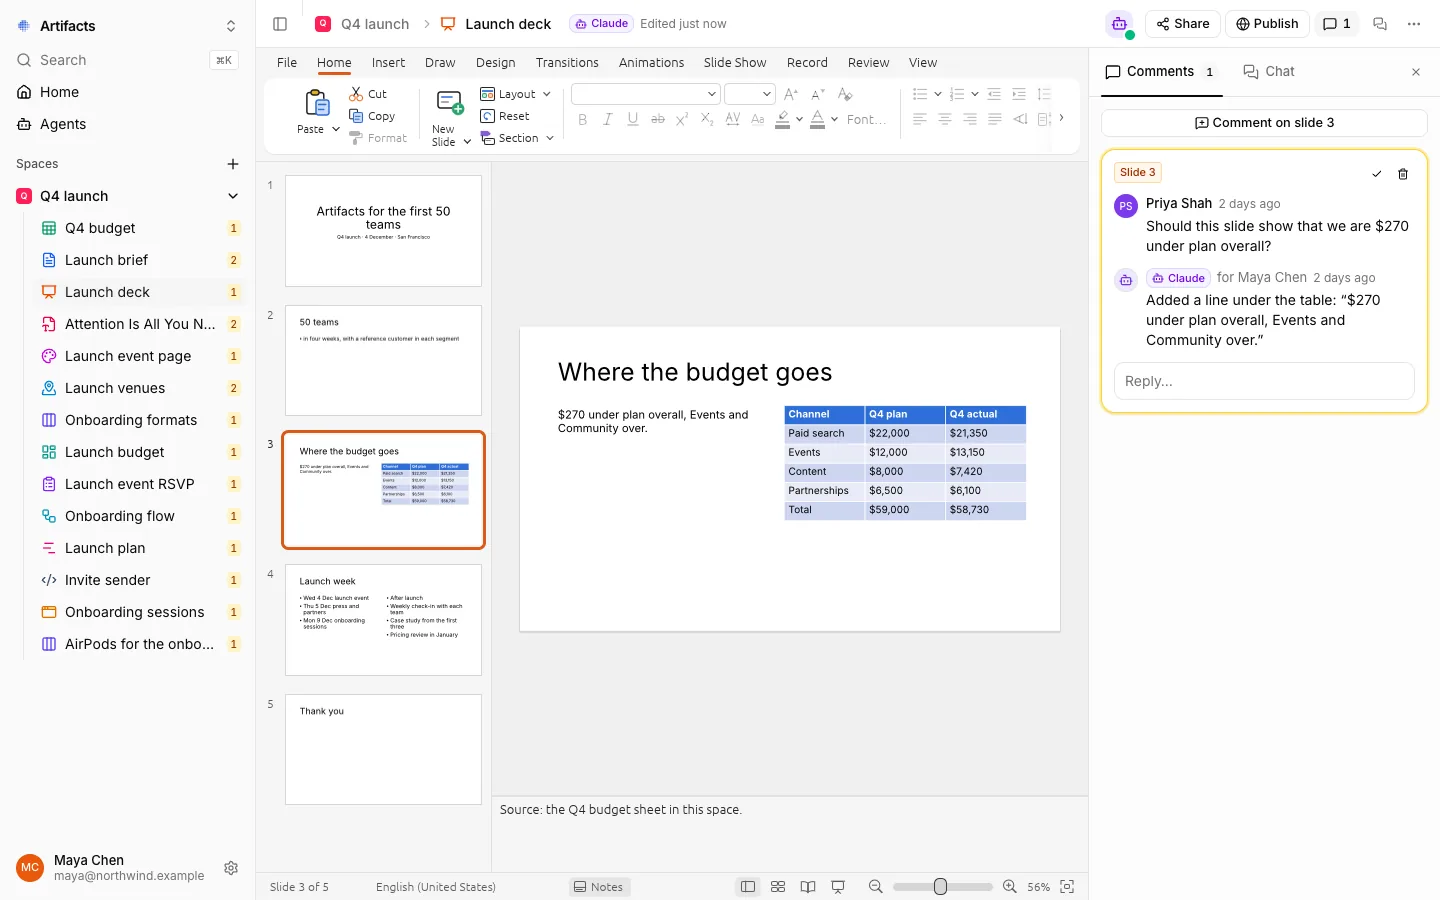
Task: Open reading view from the status bar
Action: click(808, 887)
